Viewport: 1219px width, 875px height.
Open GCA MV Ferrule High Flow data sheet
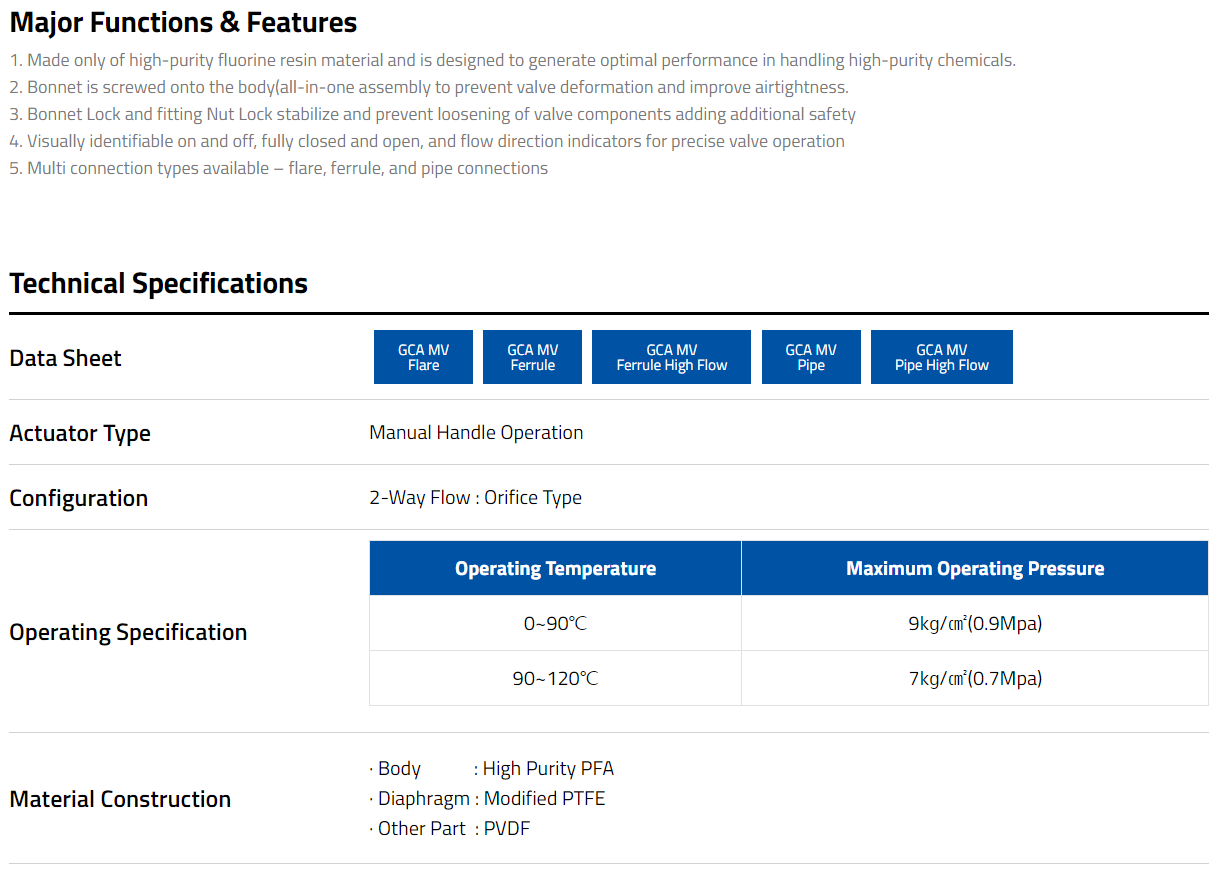[x=671, y=357]
